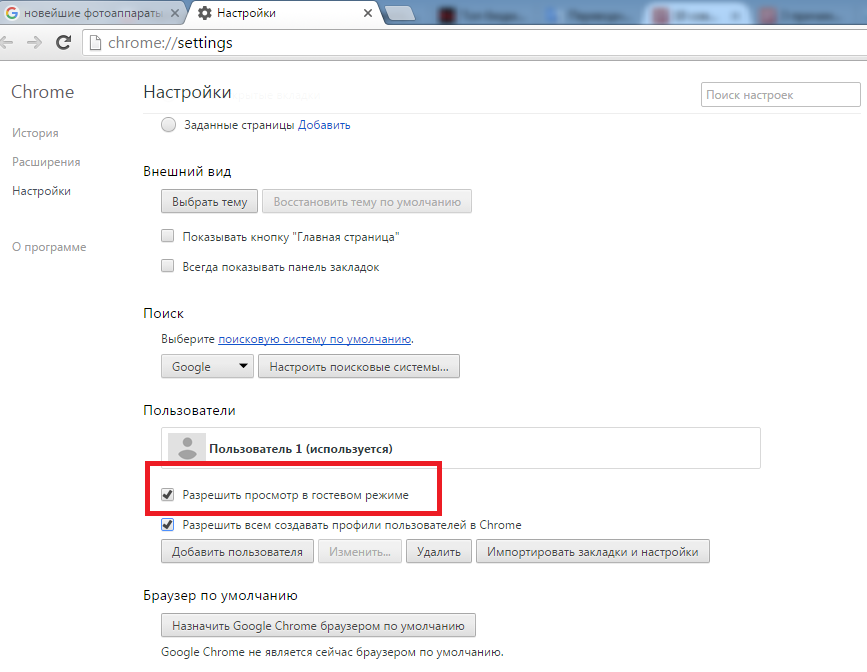Screen dimensions: 867x672
Task: Click the Пользователь 1 avatar icon
Action: [x=187, y=447]
